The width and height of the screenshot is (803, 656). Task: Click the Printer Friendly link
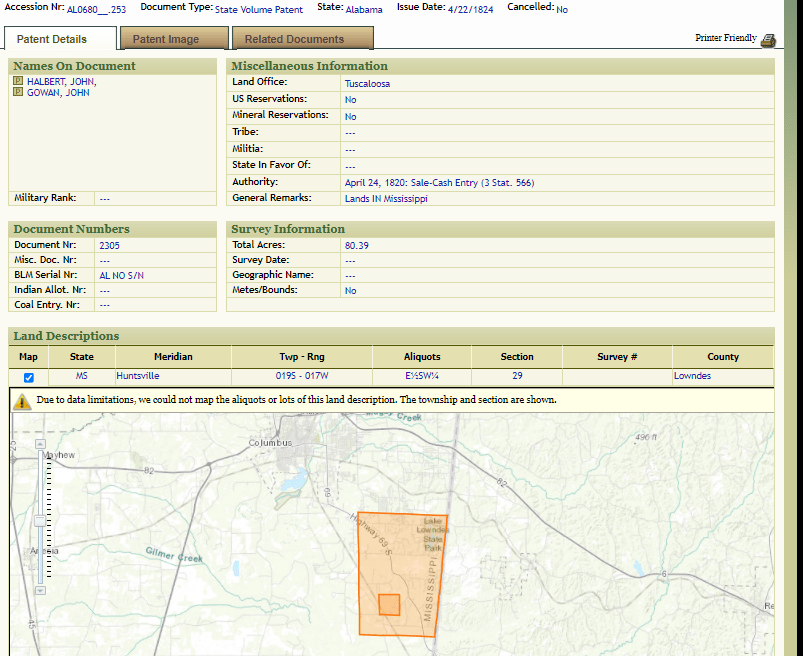(x=725, y=38)
